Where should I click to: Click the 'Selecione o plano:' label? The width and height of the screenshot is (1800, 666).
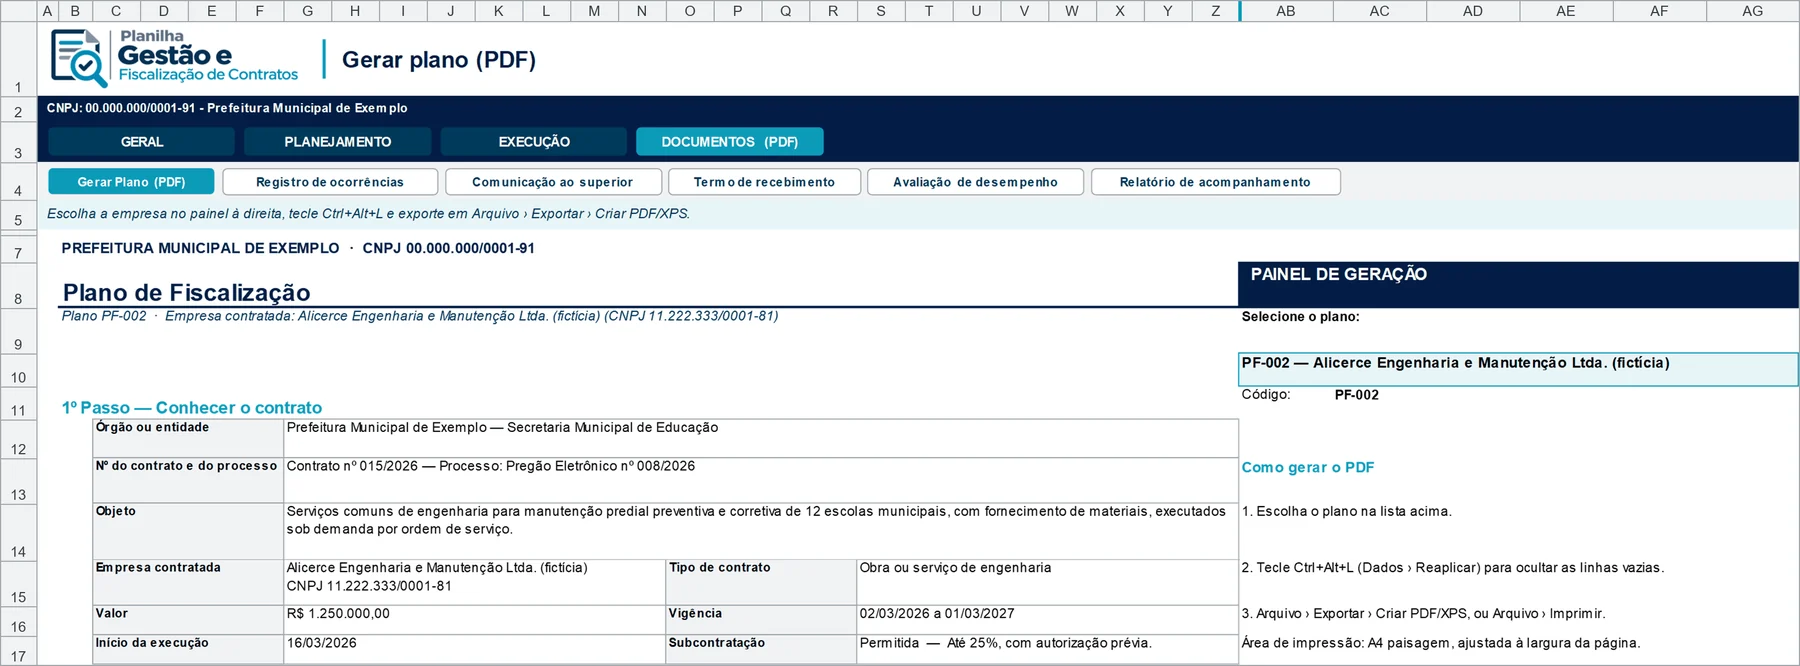click(1300, 316)
